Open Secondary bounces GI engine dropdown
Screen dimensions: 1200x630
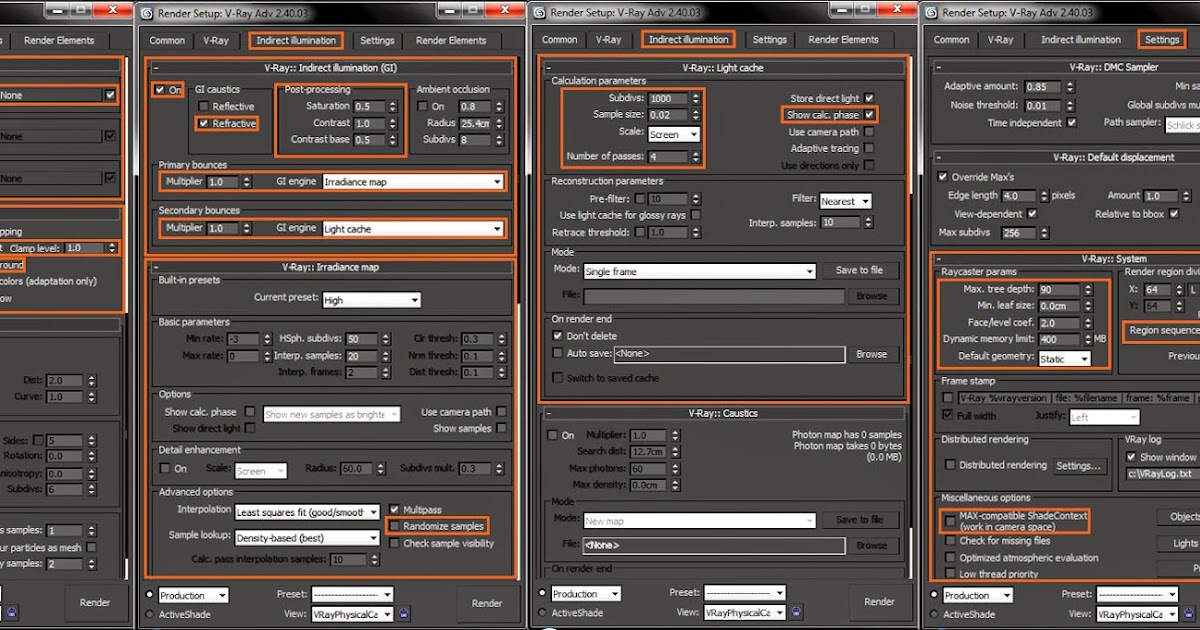coord(412,229)
